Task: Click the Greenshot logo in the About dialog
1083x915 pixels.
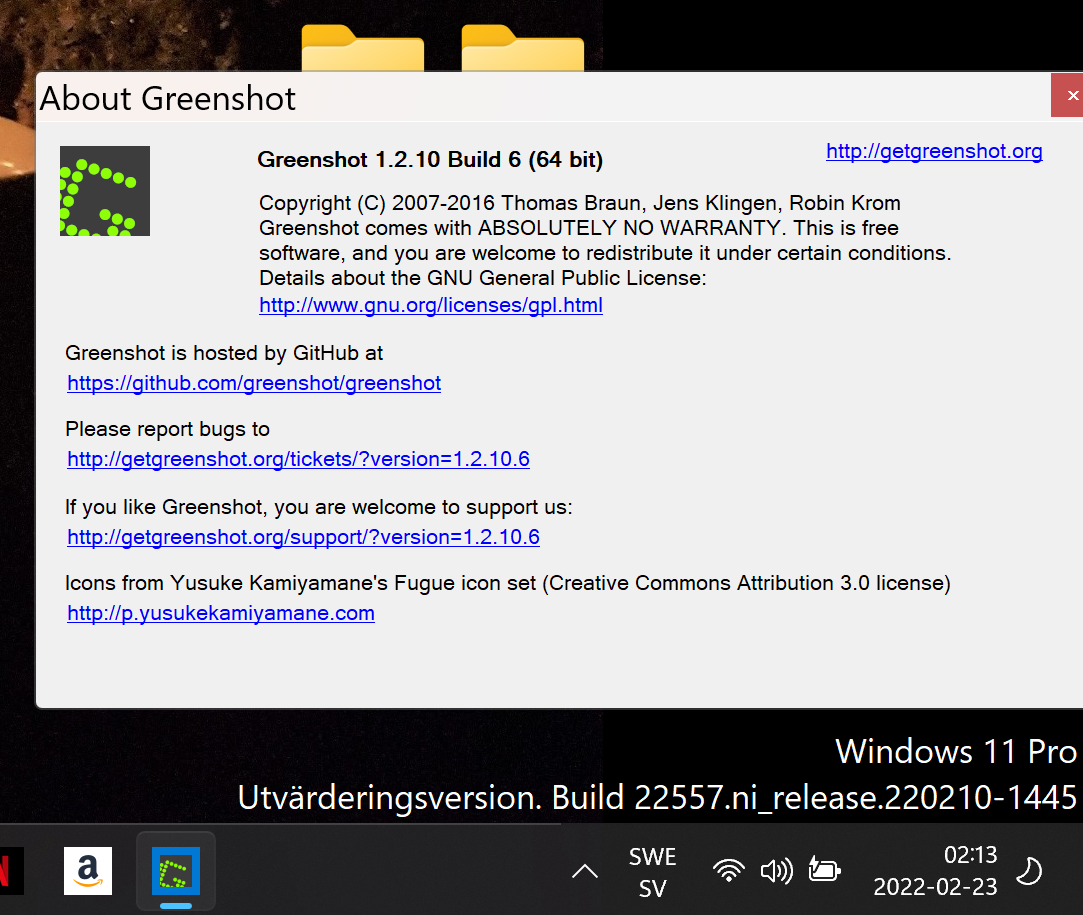Action: pos(104,190)
